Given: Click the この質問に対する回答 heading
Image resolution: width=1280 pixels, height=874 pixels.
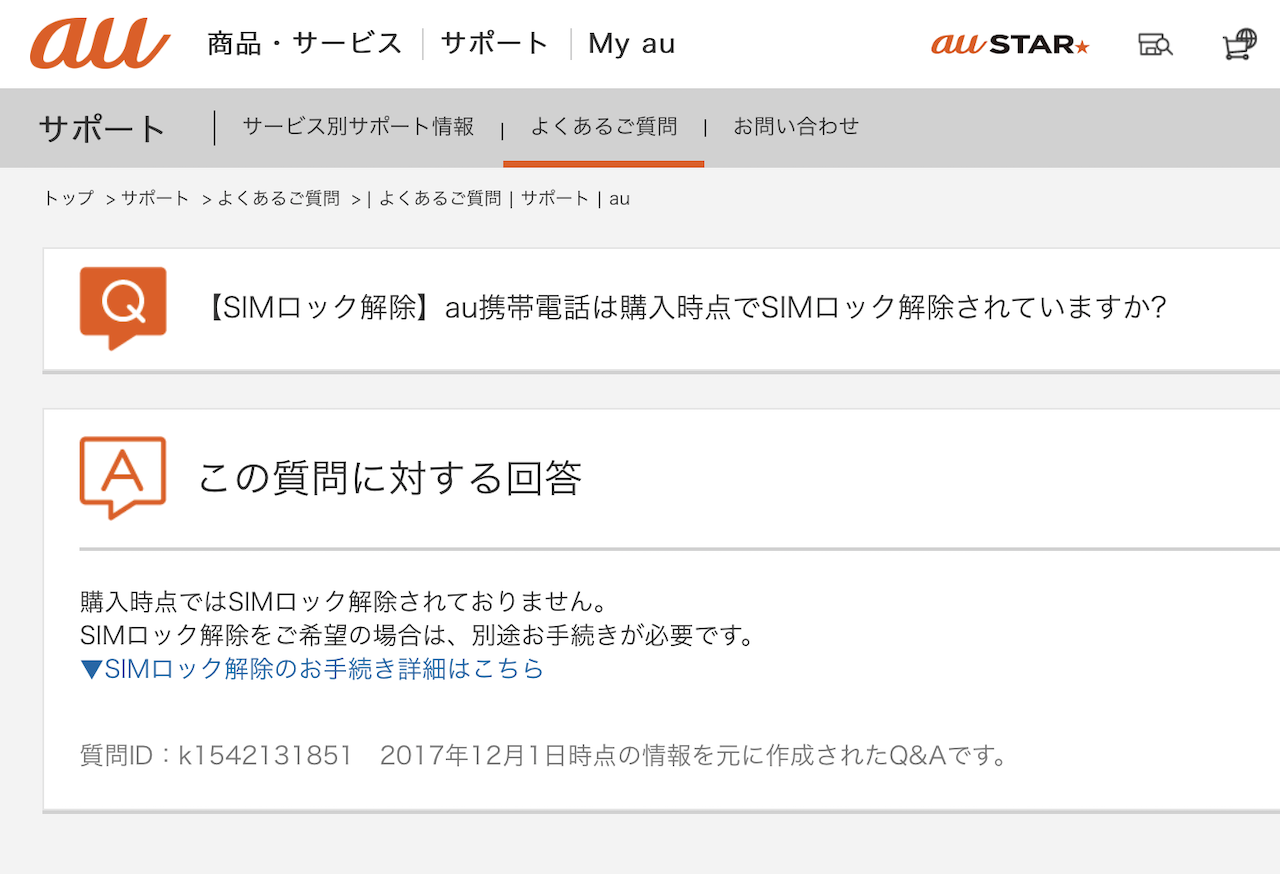Looking at the screenshot, I should pos(390,478).
